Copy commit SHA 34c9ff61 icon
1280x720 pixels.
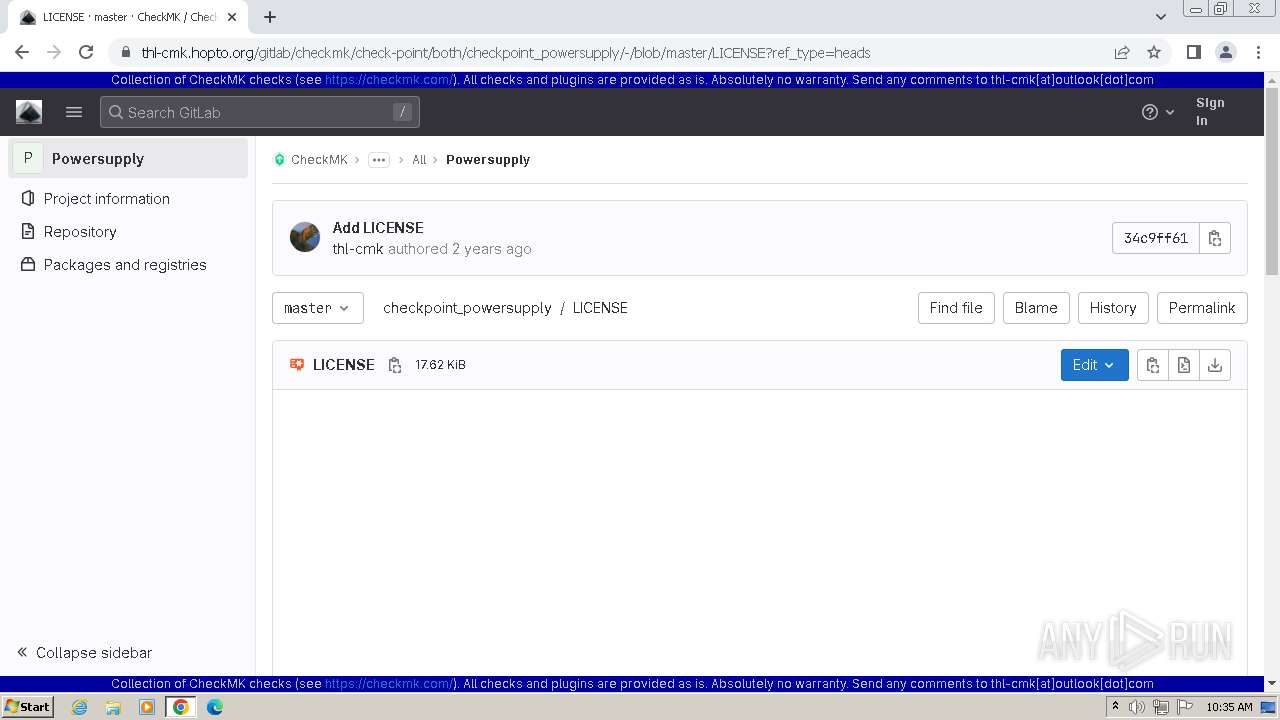[x=1215, y=238]
